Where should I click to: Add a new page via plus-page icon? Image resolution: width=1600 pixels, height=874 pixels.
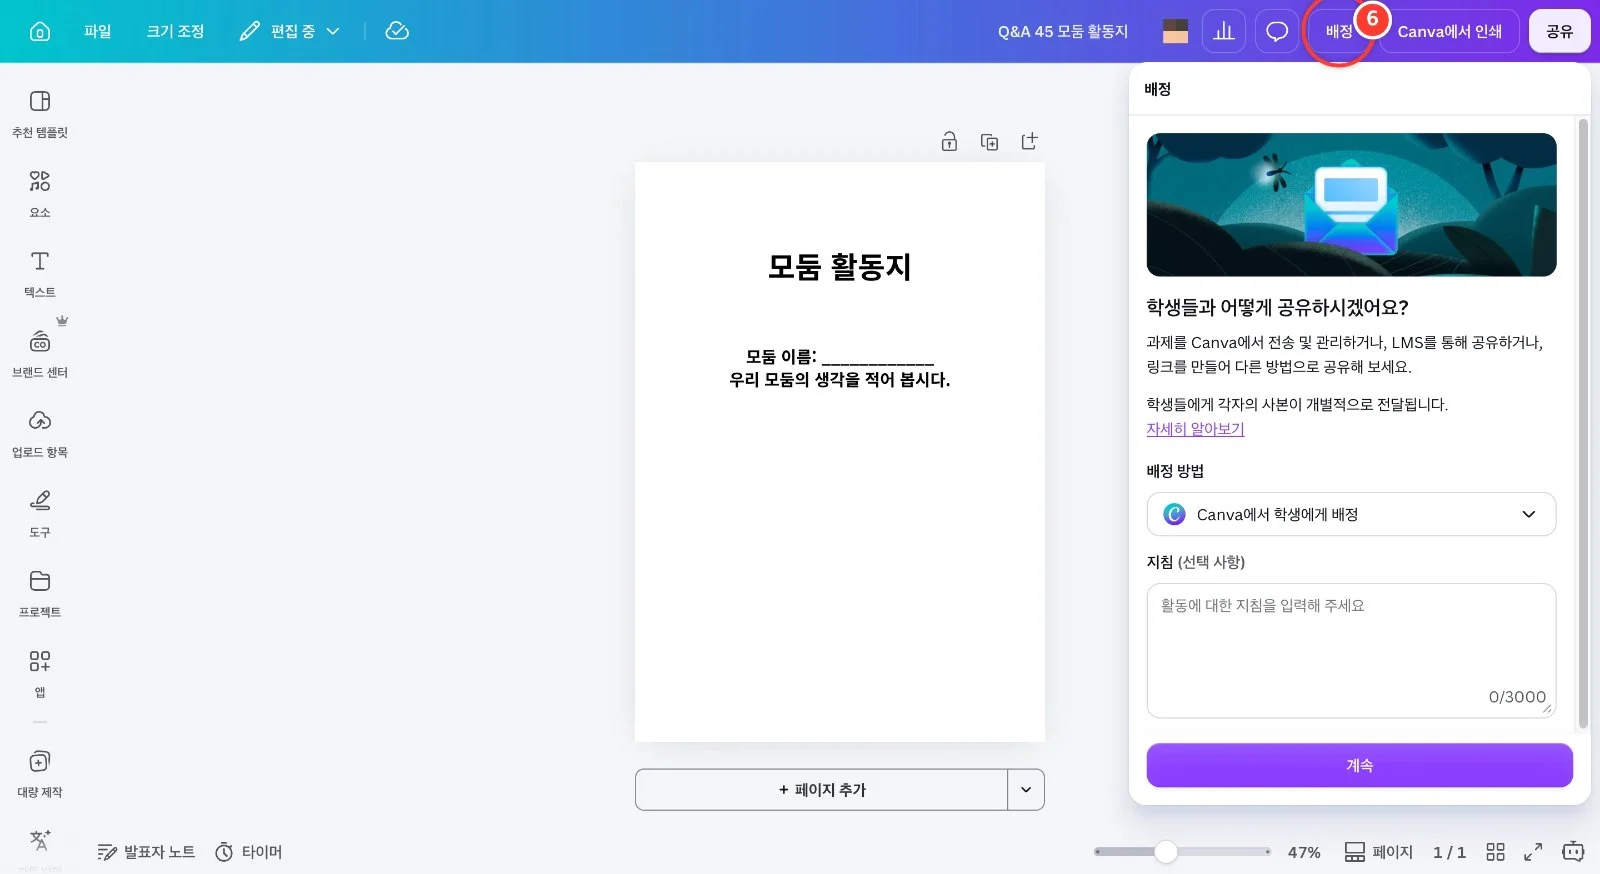(x=1029, y=142)
